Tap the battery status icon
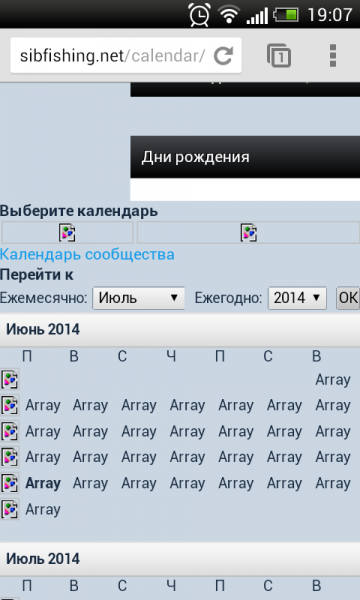This screenshot has width=360, height=600. click(x=287, y=15)
